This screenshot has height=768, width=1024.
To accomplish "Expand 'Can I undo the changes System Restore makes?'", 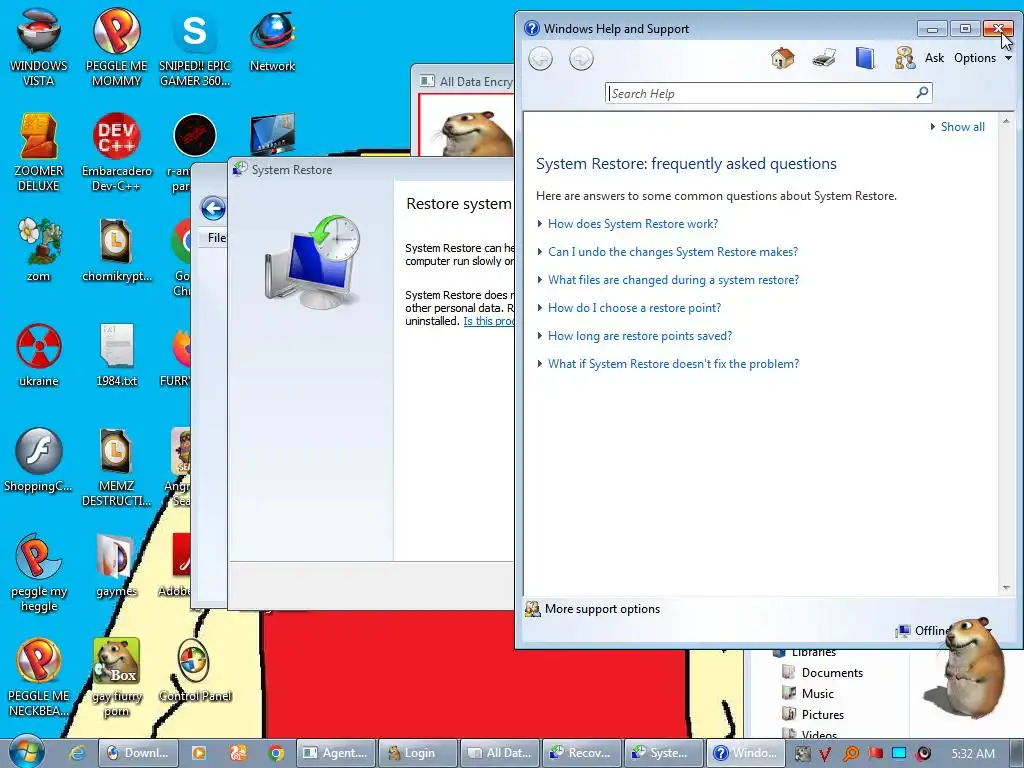I will [673, 252].
